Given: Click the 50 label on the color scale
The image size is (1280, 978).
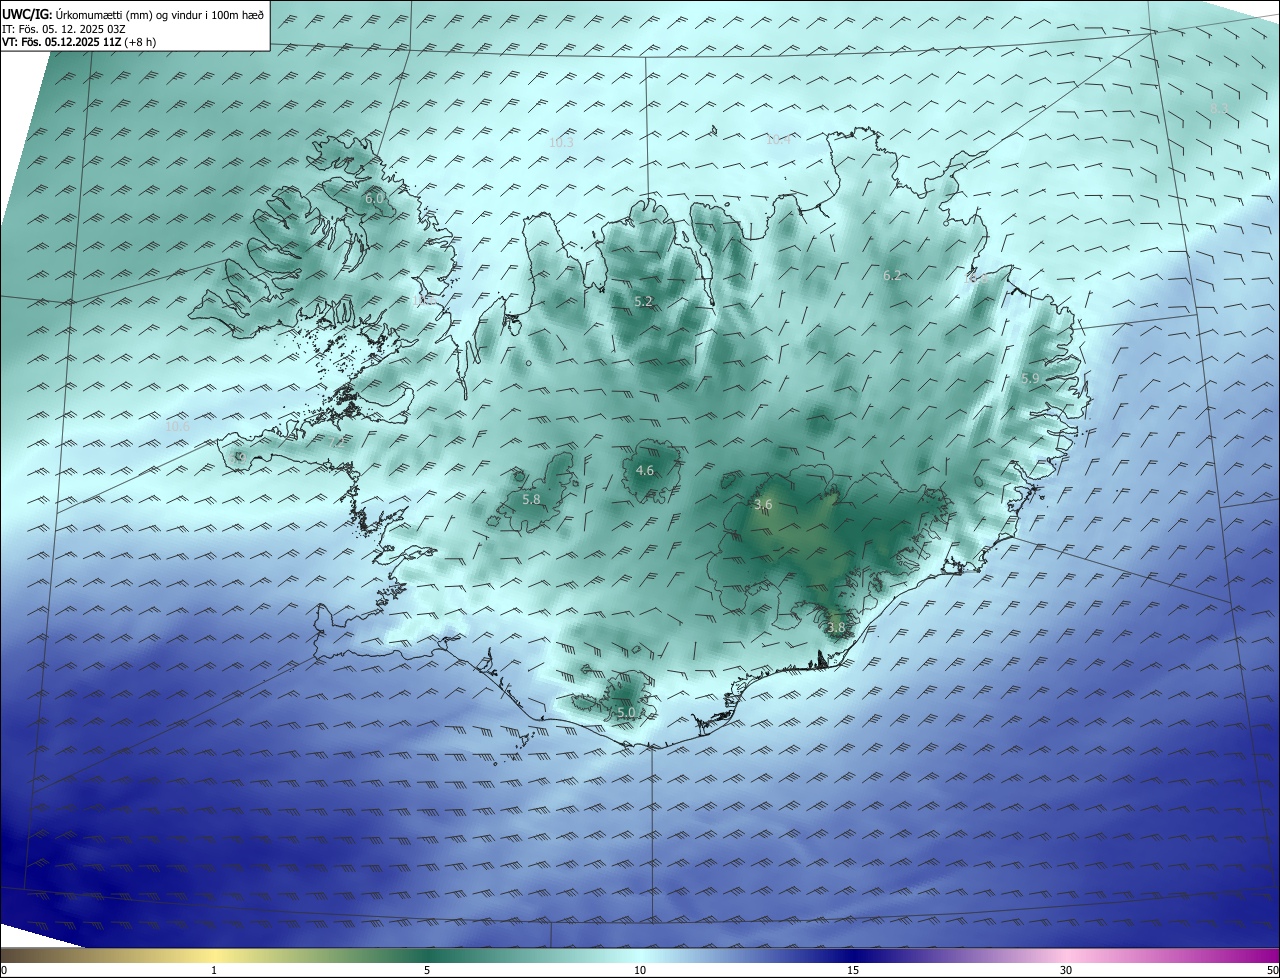Looking at the screenshot, I should [1272, 970].
